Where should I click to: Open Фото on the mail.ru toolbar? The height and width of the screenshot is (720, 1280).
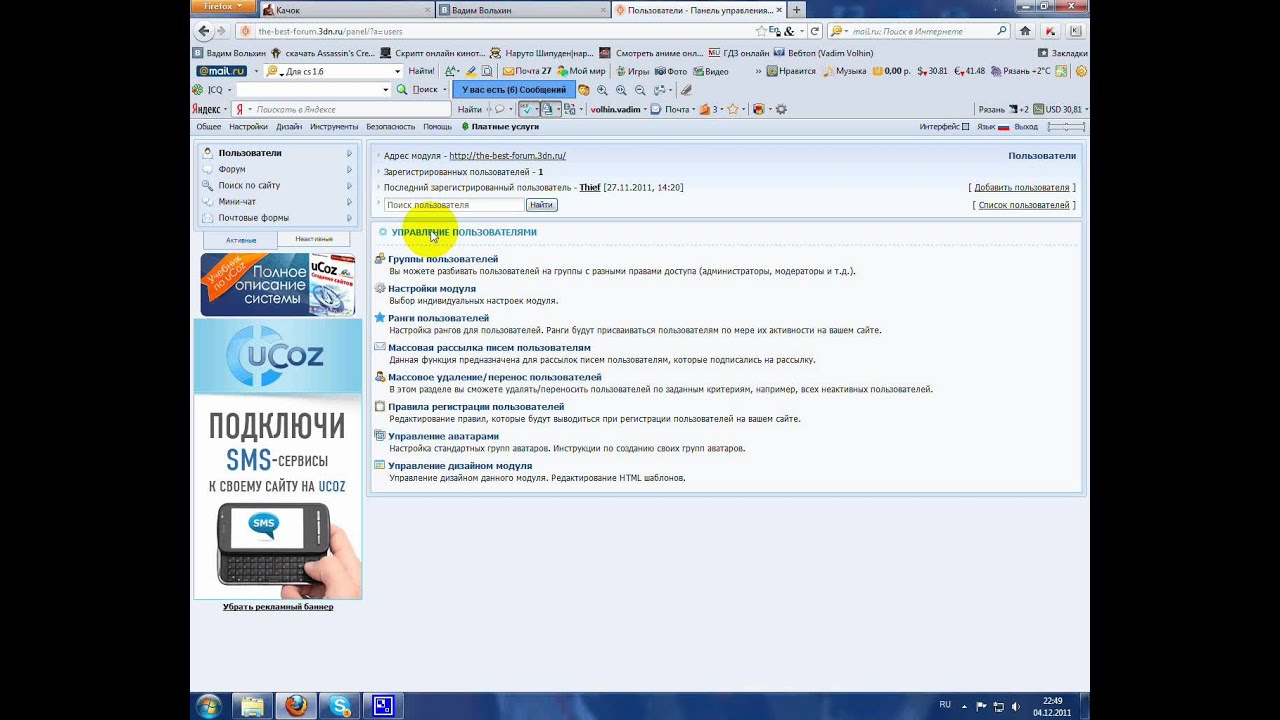(x=672, y=71)
